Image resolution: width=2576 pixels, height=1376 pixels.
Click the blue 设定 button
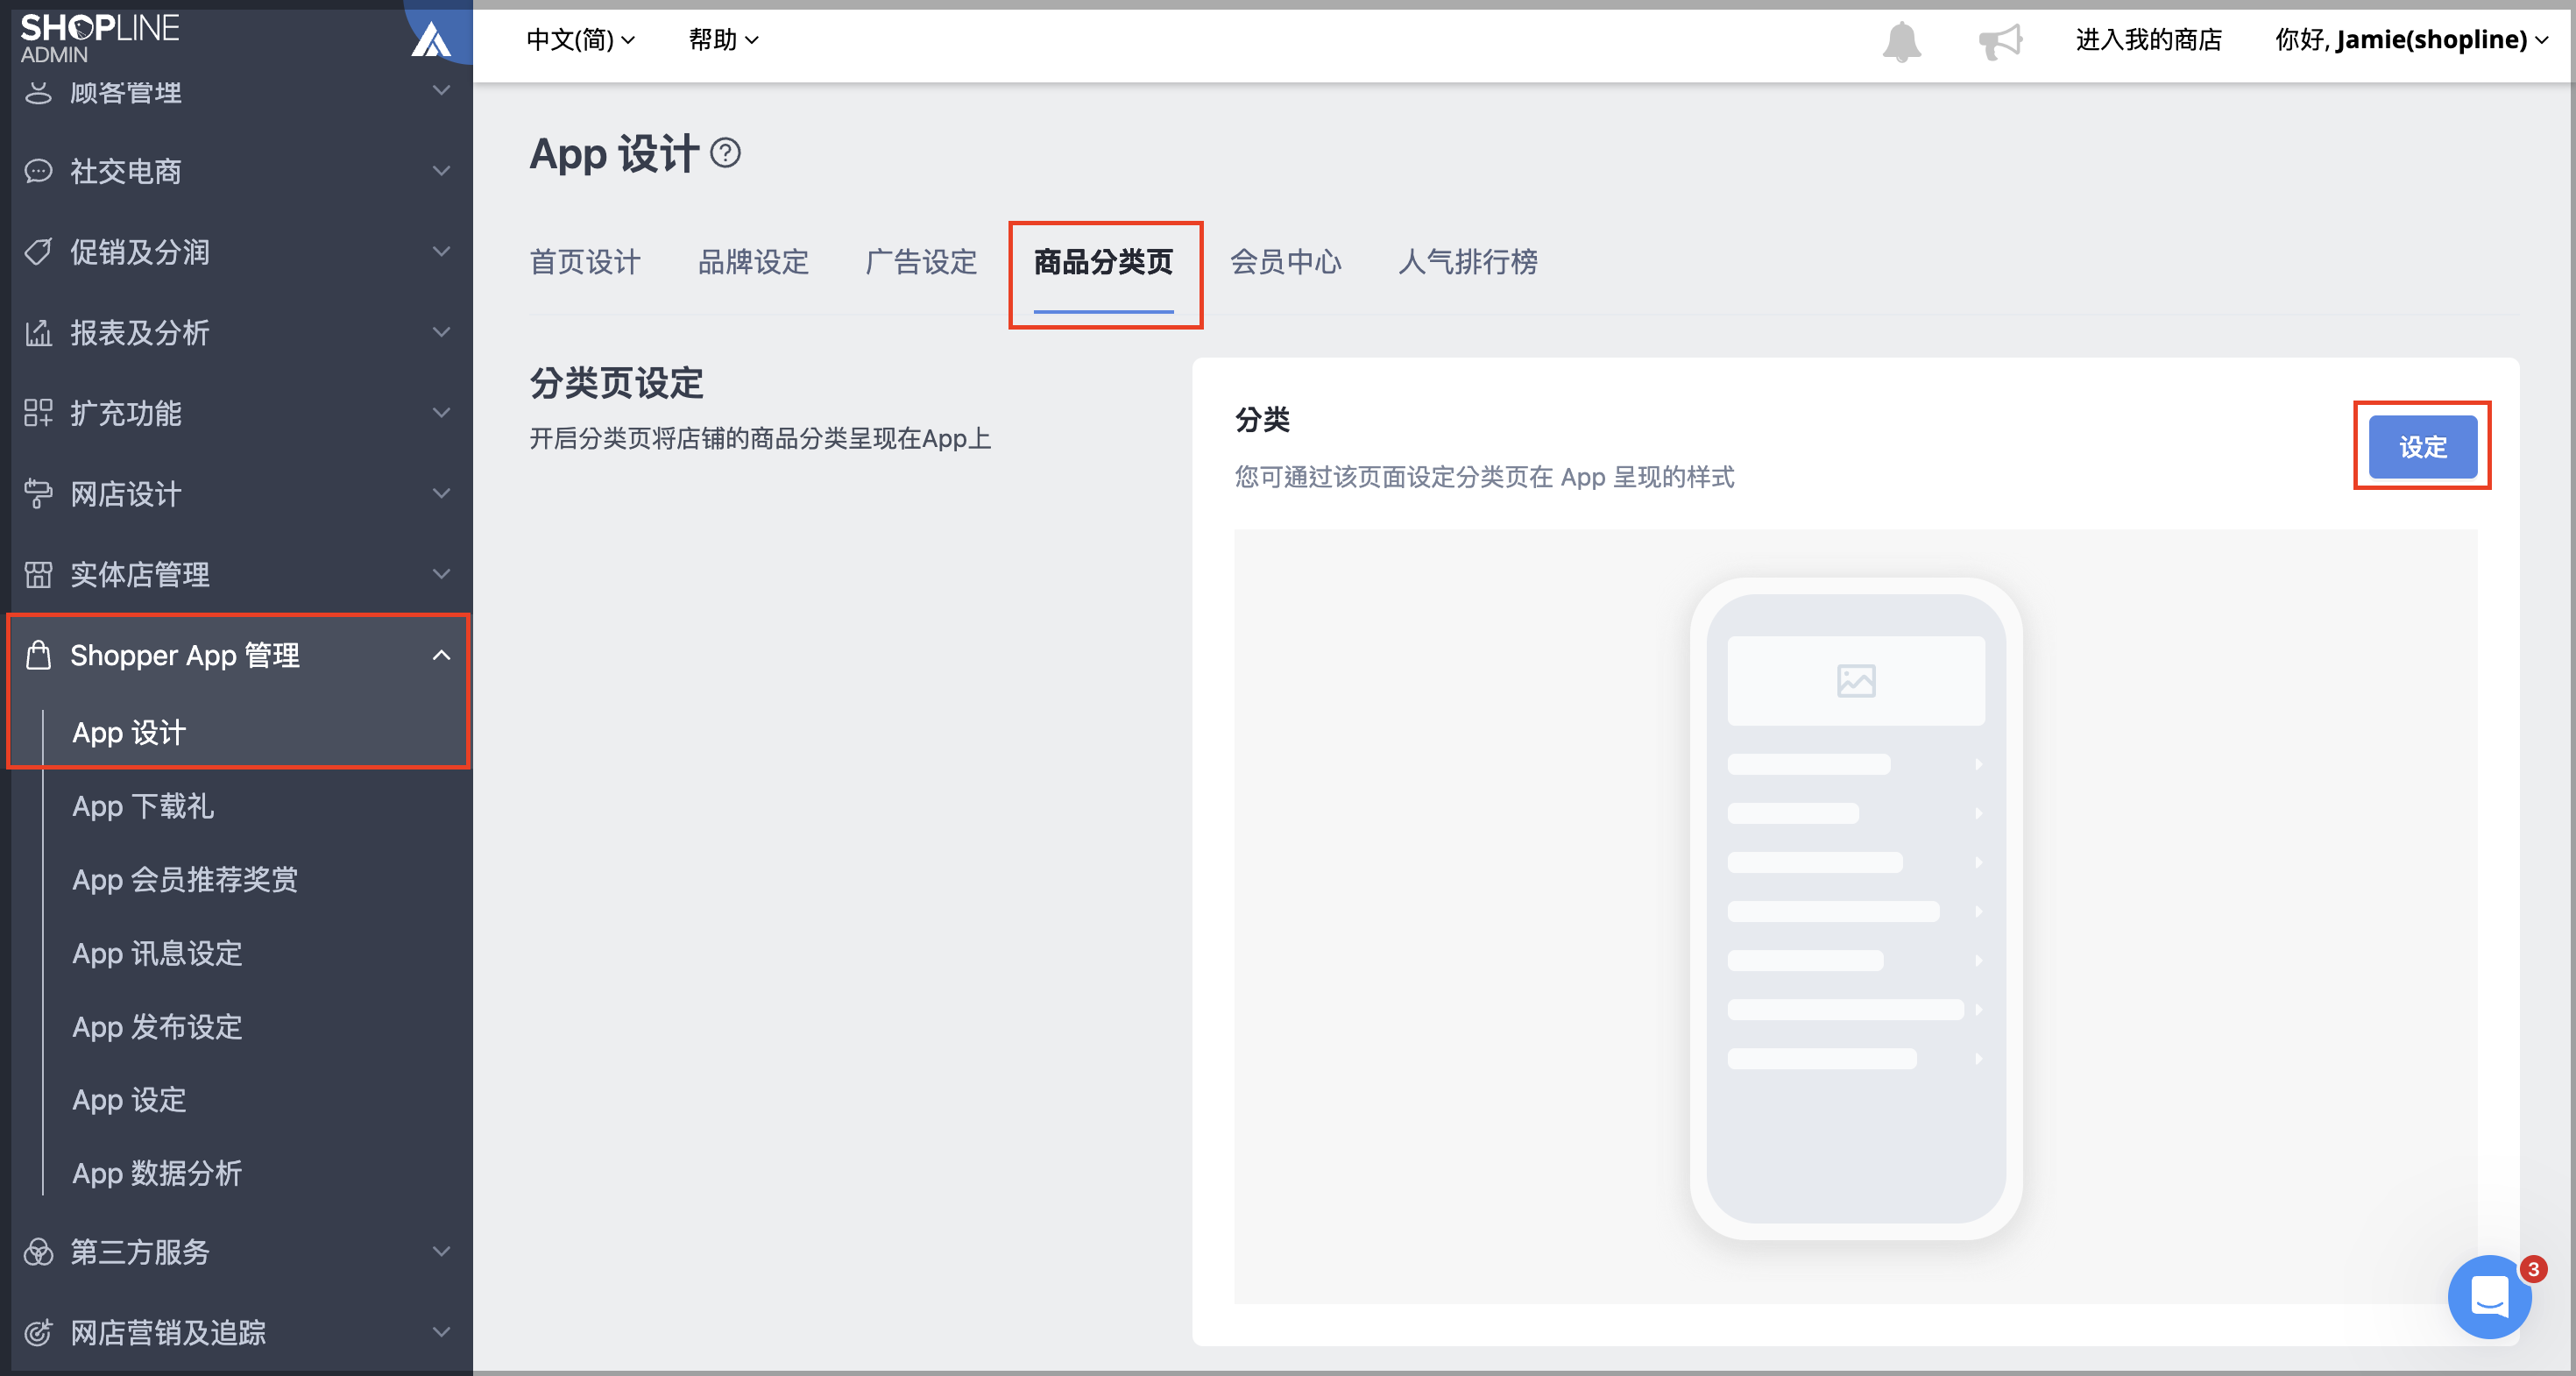coord(2422,447)
